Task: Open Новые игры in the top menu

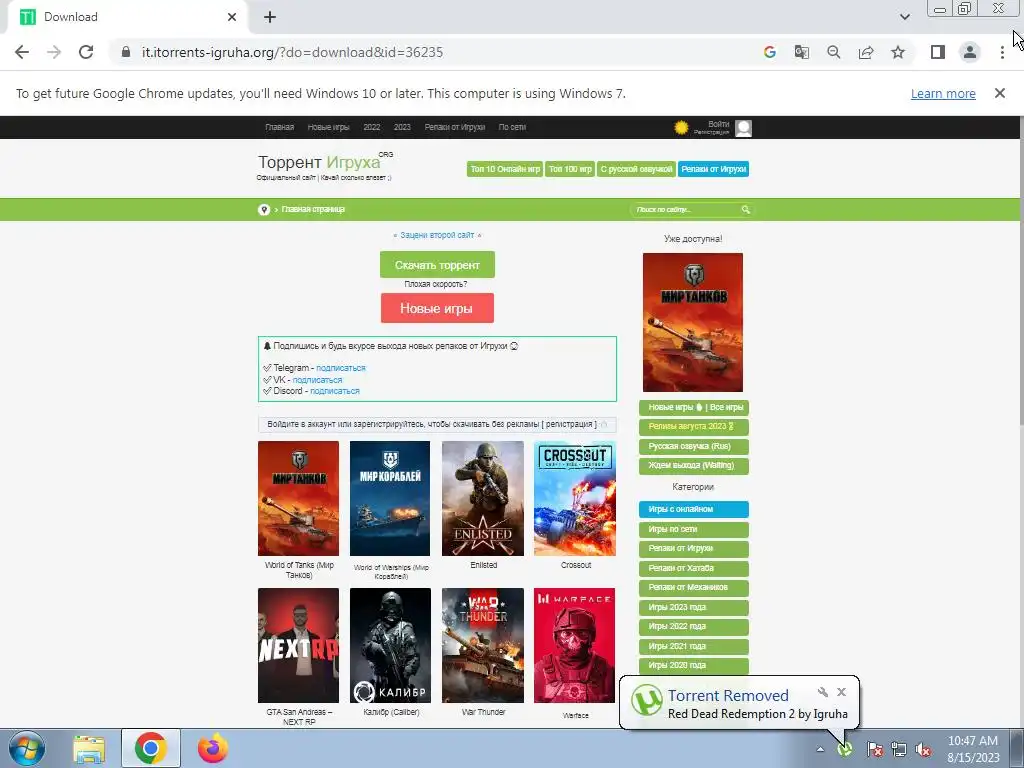Action: point(328,127)
